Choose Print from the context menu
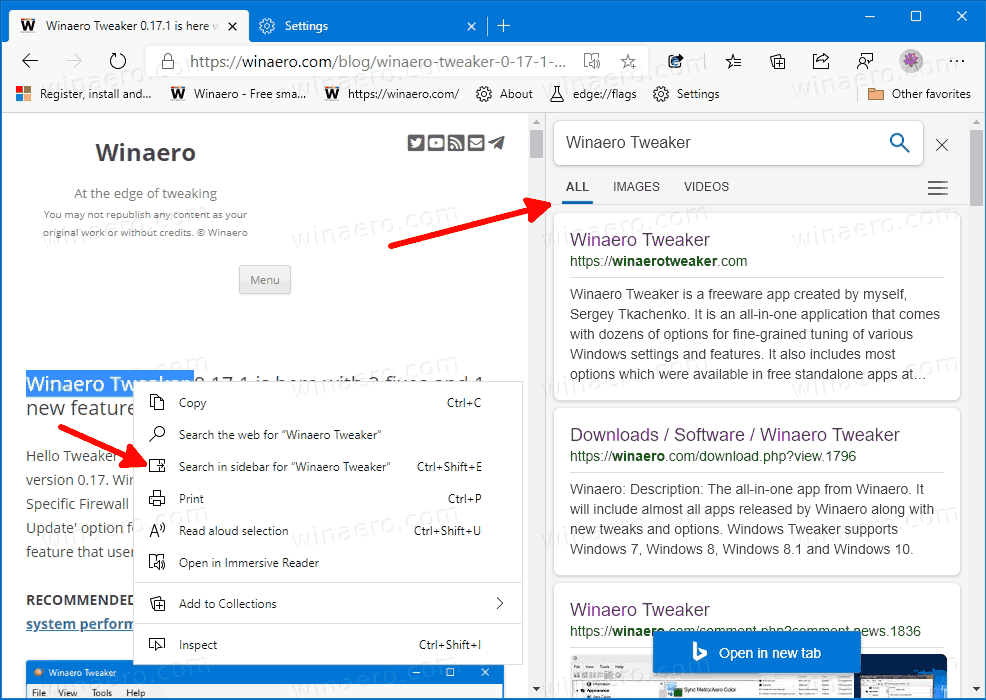 click(328, 499)
